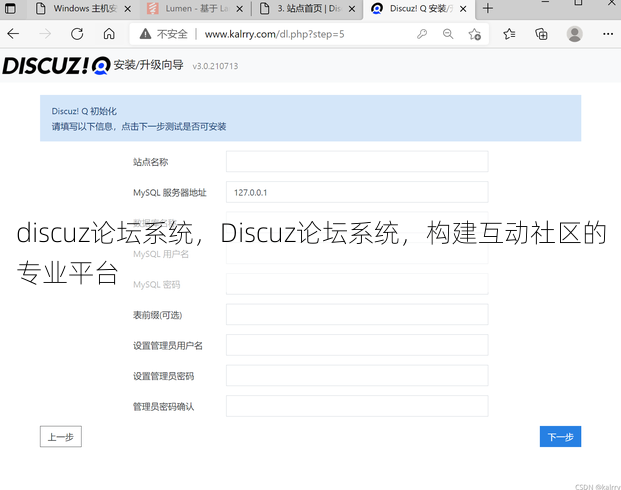The height and width of the screenshot is (490, 621).
Task: Focus the 设置管理员密码 field
Action: (357, 376)
